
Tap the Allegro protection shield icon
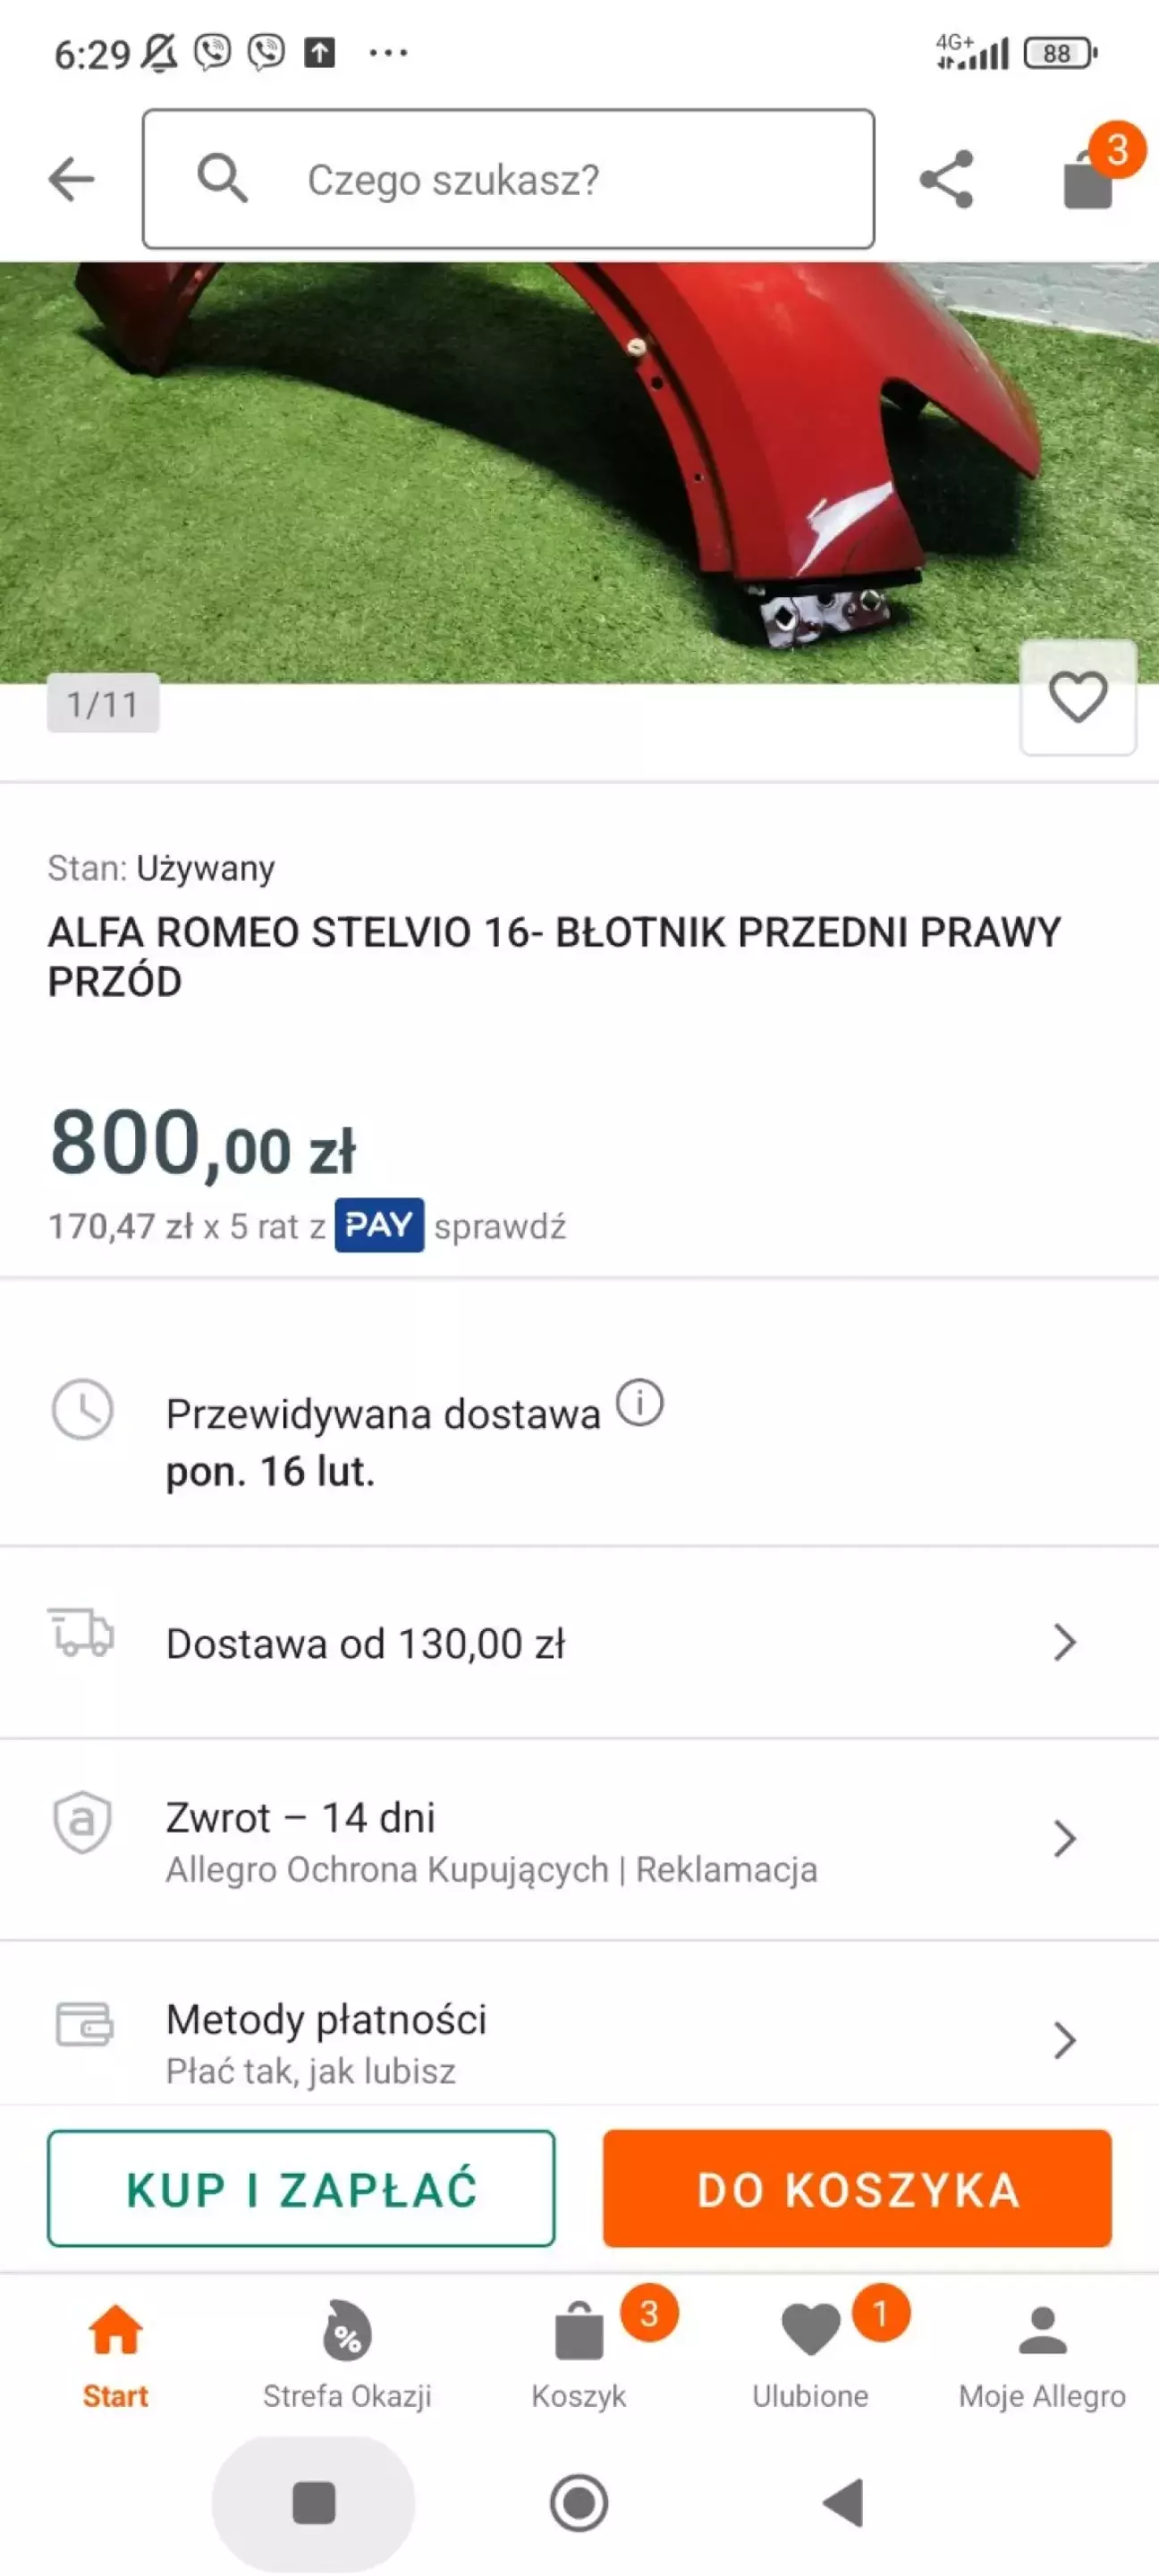tap(82, 1822)
